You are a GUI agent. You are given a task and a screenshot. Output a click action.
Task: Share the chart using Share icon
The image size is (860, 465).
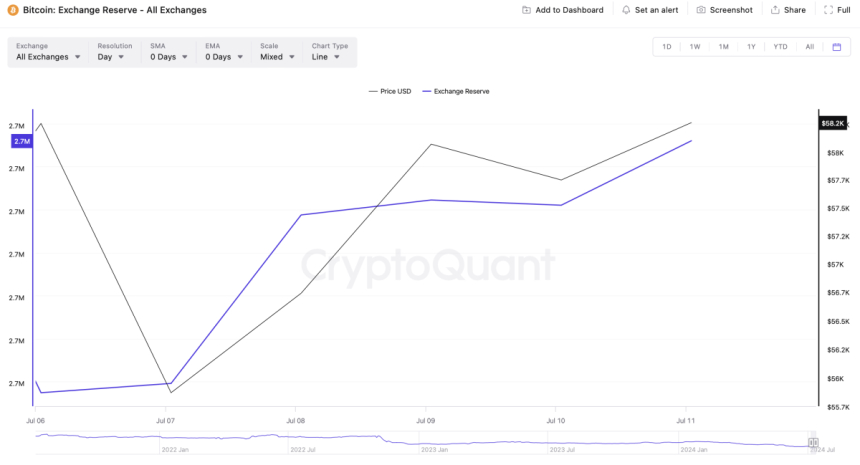pyautogui.click(x=775, y=10)
